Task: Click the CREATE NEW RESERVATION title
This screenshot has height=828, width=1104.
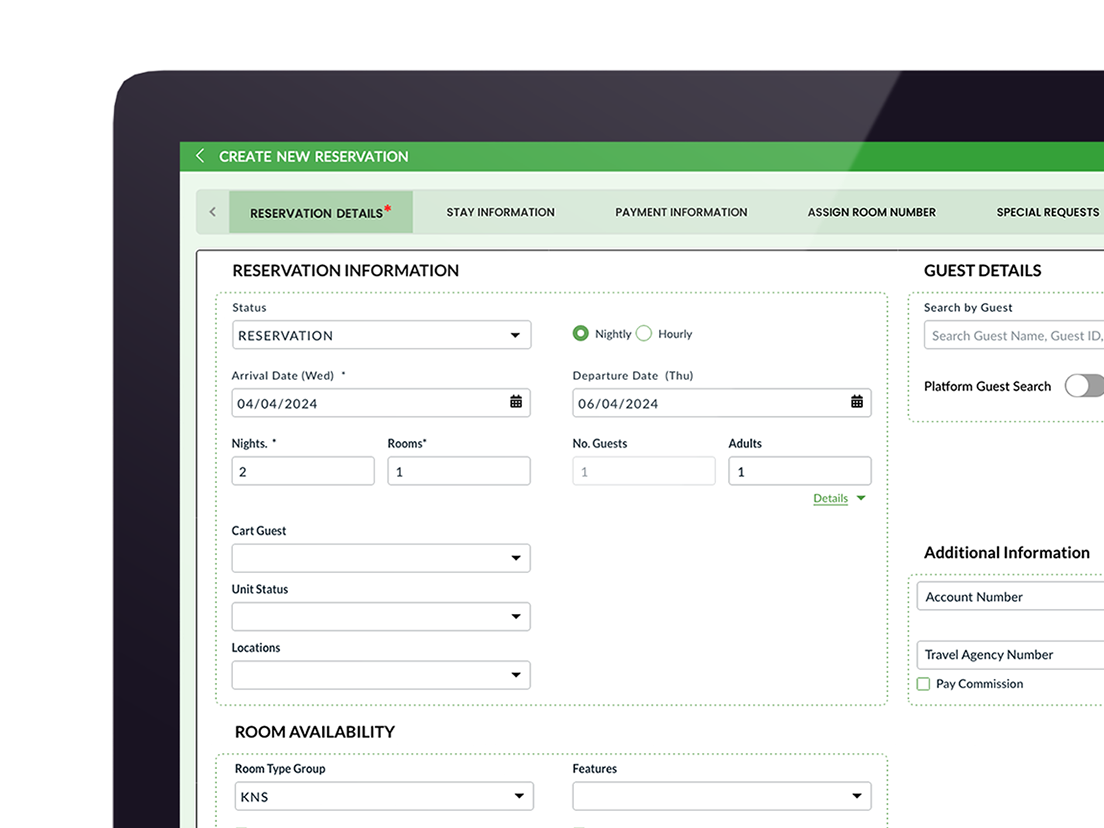Action: (313, 156)
